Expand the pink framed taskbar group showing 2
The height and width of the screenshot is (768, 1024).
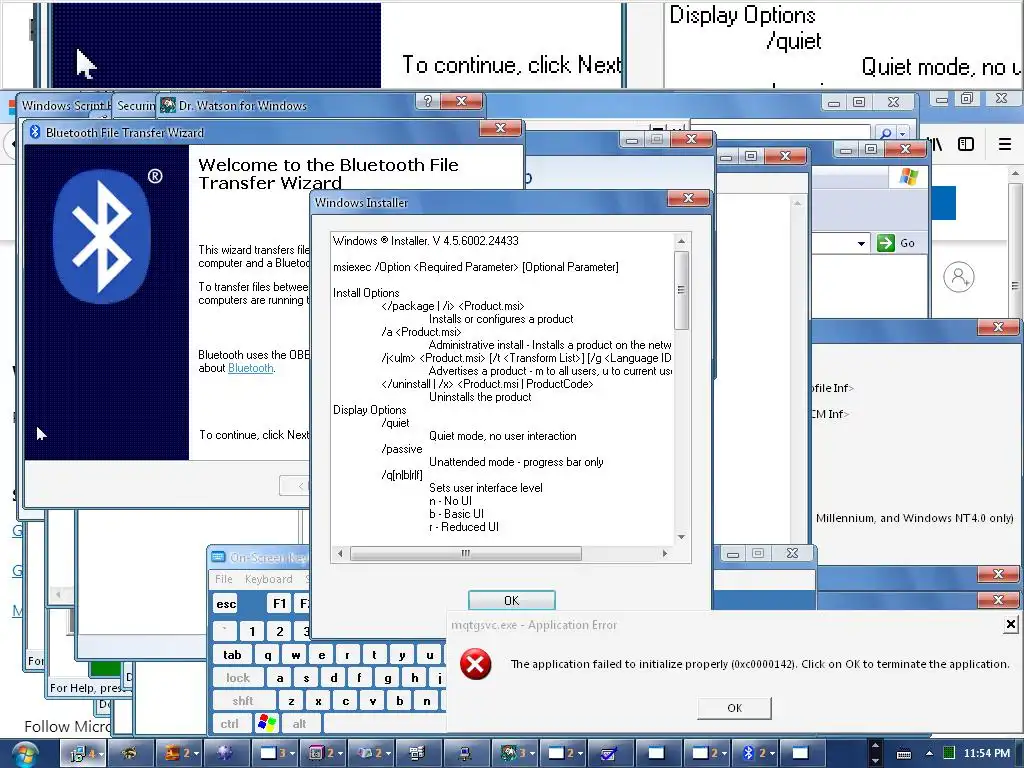tap(323, 753)
